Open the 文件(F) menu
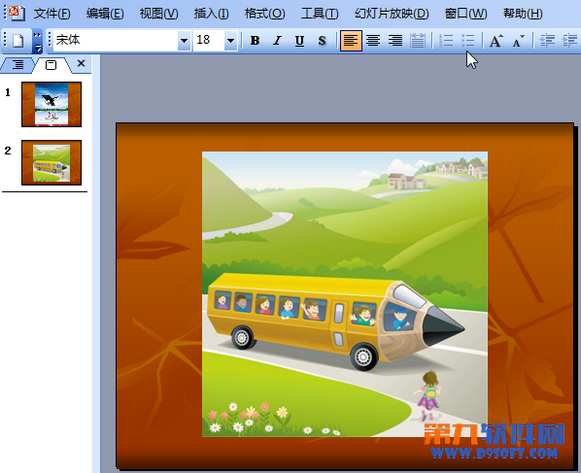 (x=52, y=14)
